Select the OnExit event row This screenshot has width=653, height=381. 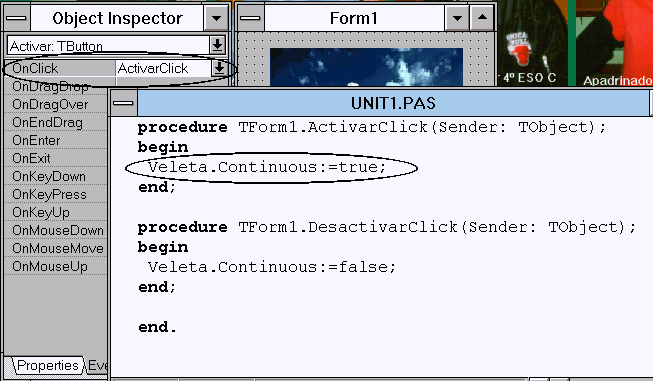(56, 158)
